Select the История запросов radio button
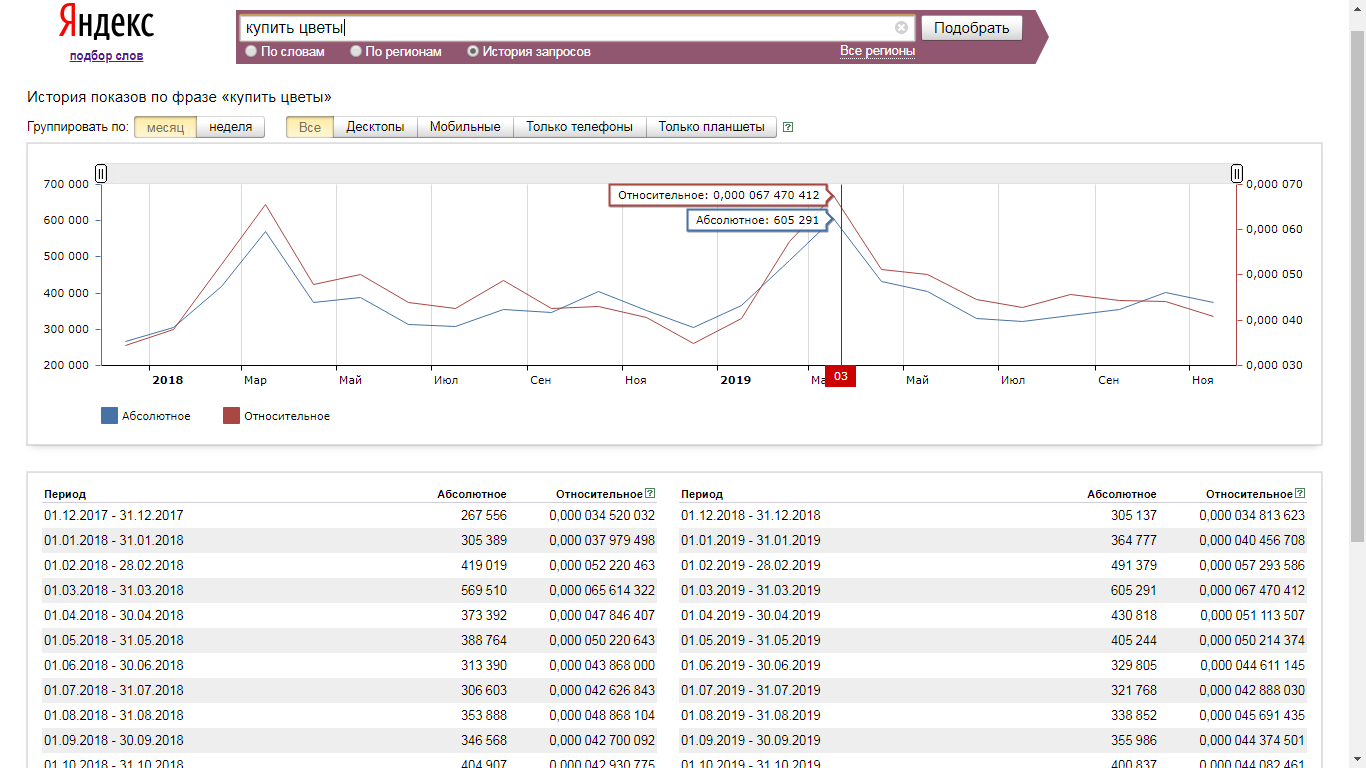The height and width of the screenshot is (768, 1366). pos(473,51)
